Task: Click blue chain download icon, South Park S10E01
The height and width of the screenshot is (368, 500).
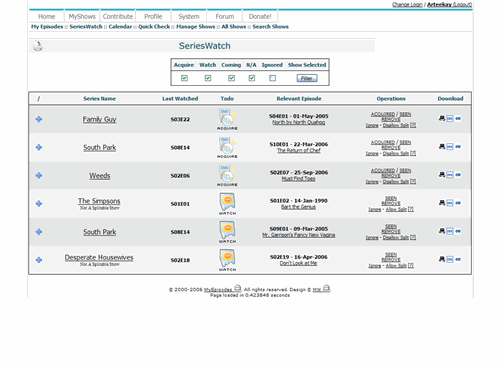Action: 458,146
